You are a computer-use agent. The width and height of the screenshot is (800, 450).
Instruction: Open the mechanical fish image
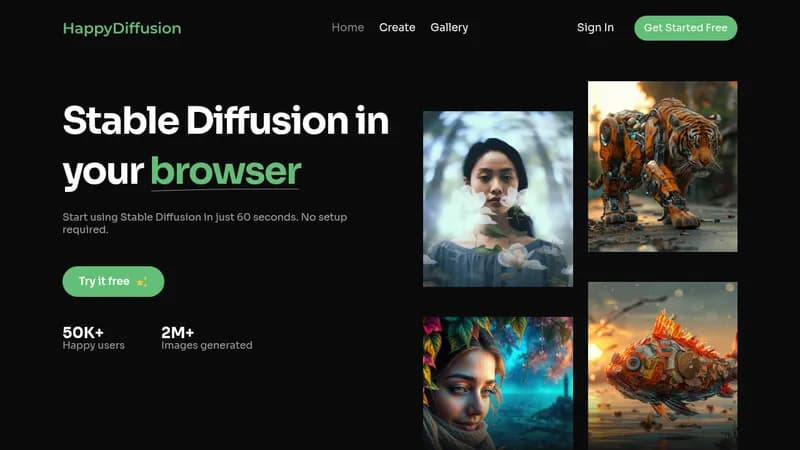point(663,366)
